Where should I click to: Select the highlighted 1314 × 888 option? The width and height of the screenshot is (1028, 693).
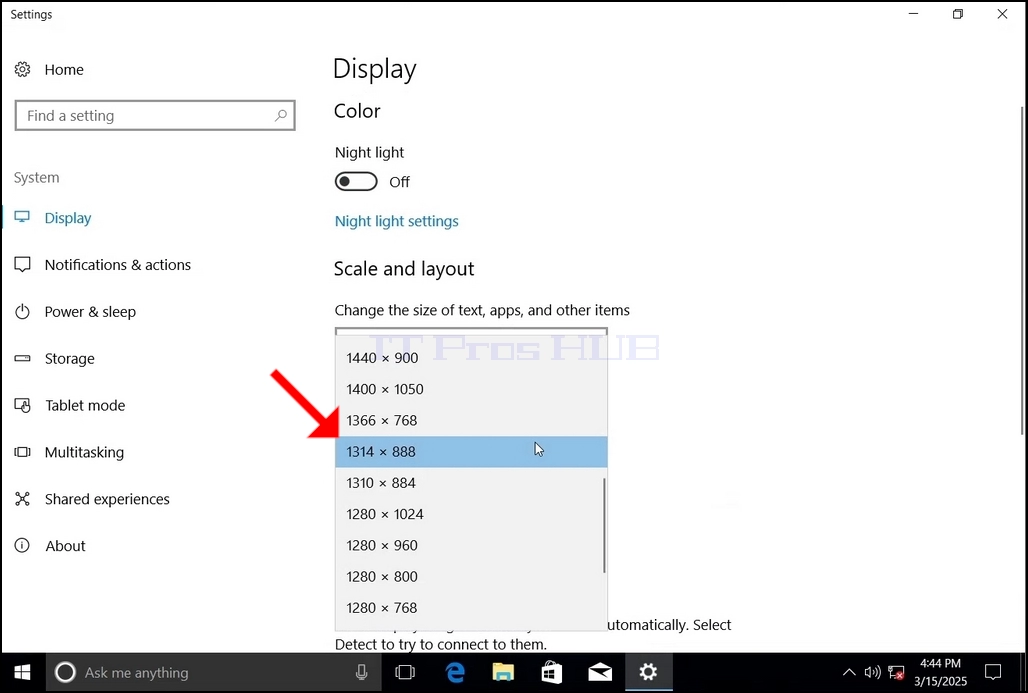click(471, 452)
